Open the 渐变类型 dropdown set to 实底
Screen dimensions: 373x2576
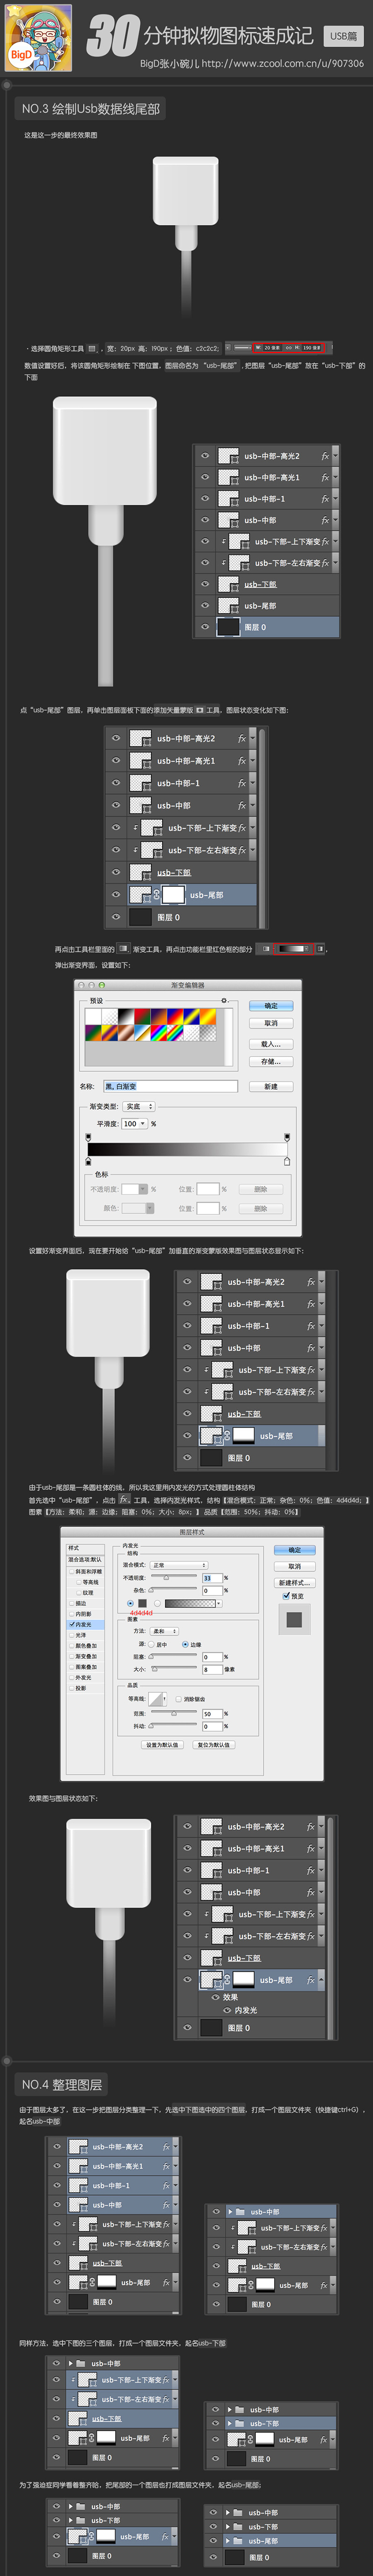139,1106
